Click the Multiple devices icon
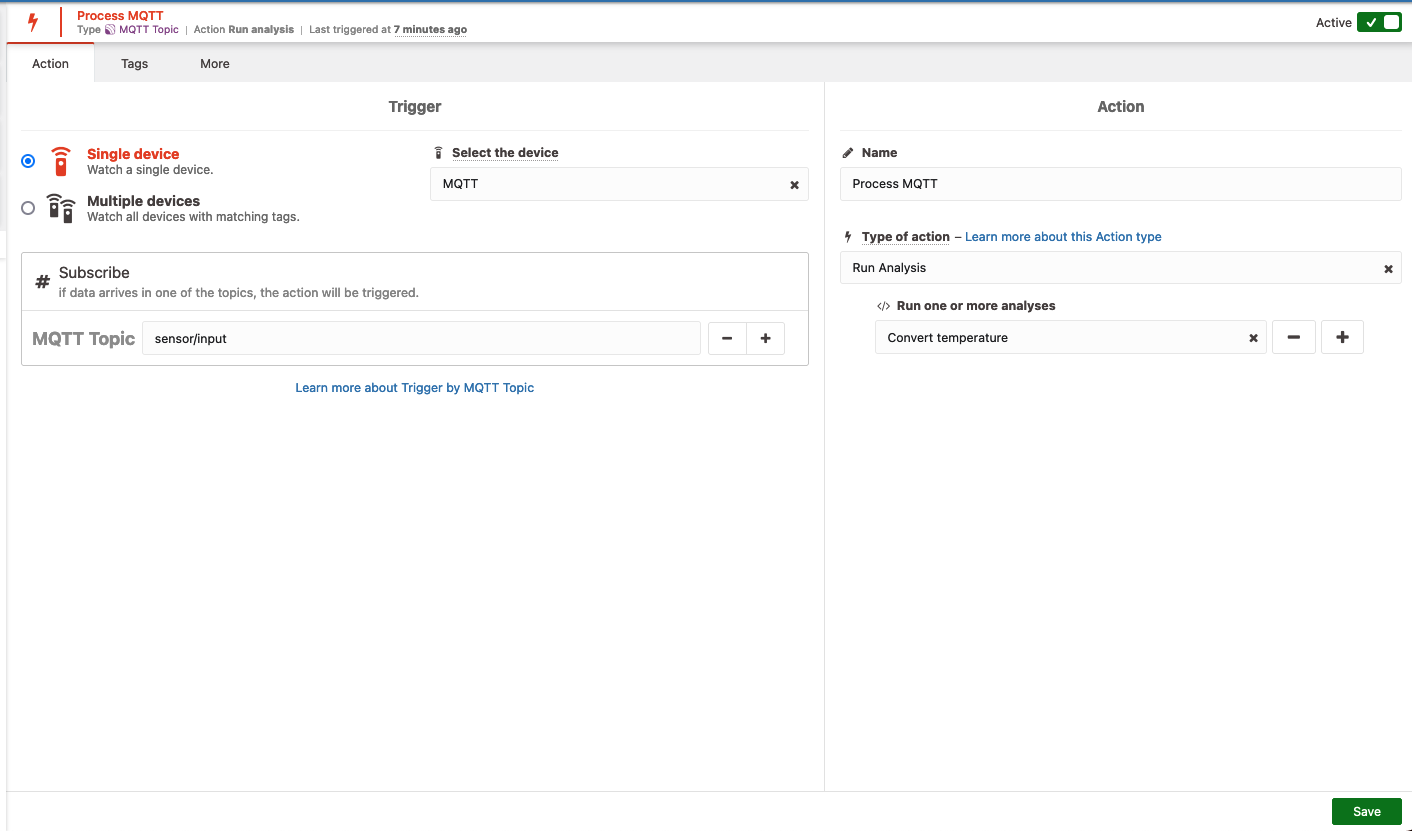The height and width of the screenshot is (831, 1412). click(61, 208)
